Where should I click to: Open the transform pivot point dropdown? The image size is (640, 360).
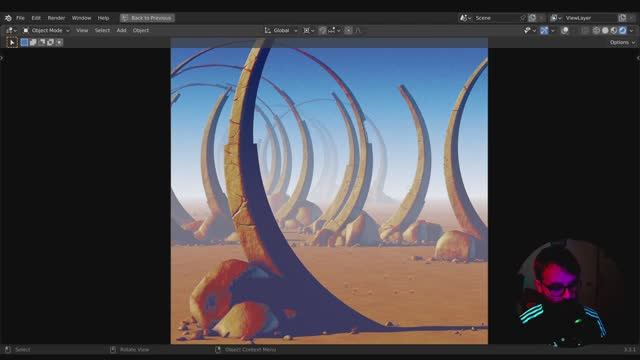click(308, 30)
